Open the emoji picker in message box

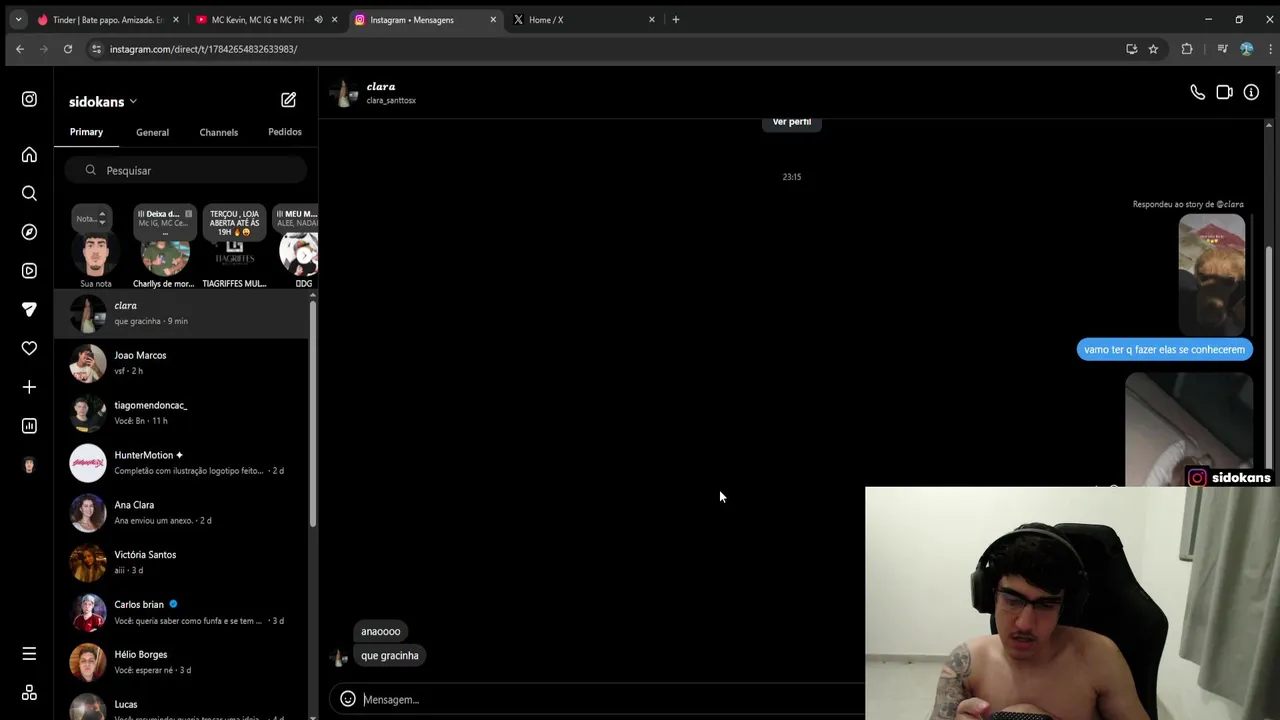point(348,699)
